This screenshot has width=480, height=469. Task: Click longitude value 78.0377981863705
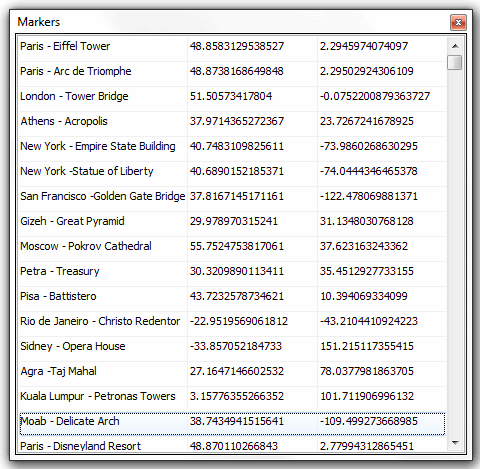pyautogui.click(x=367, y=371)
